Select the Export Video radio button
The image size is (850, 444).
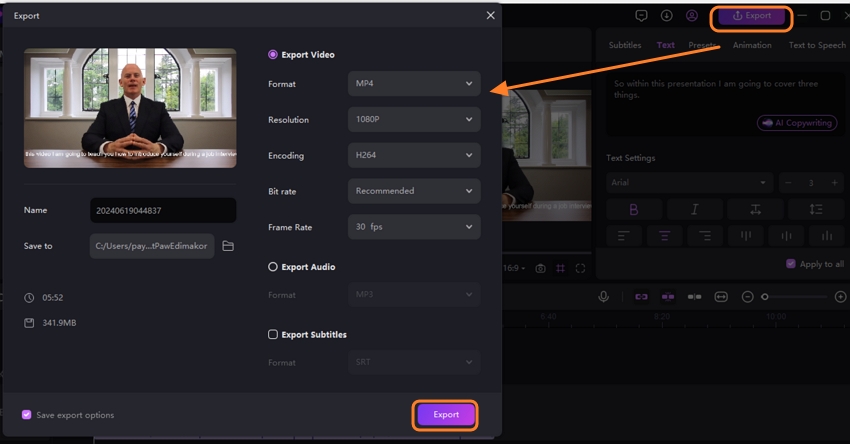point(273,54)
